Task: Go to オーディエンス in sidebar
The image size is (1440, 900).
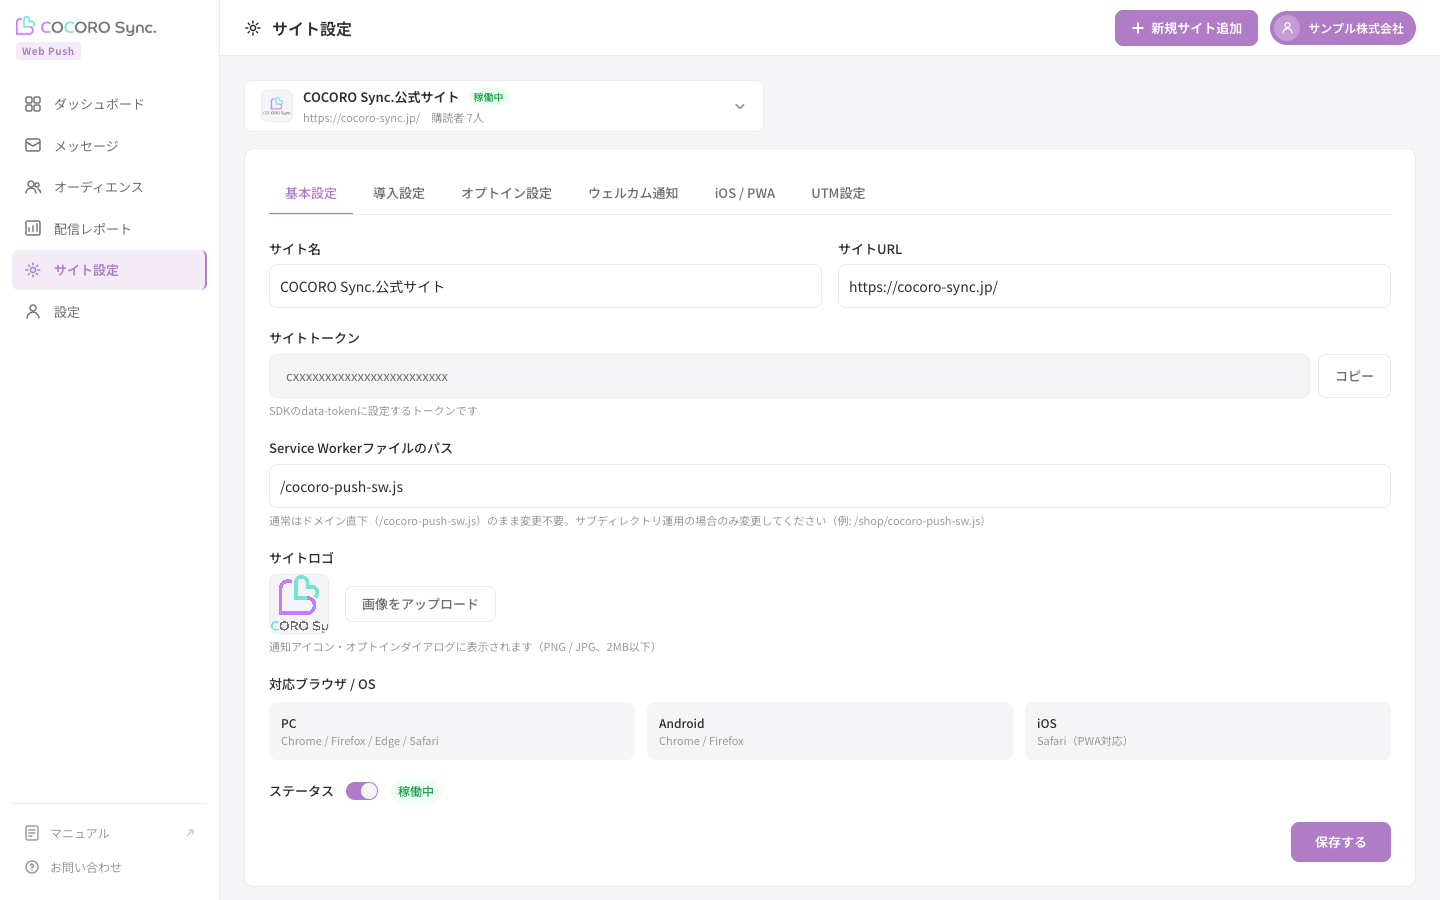Action: (x=109, y=187)
